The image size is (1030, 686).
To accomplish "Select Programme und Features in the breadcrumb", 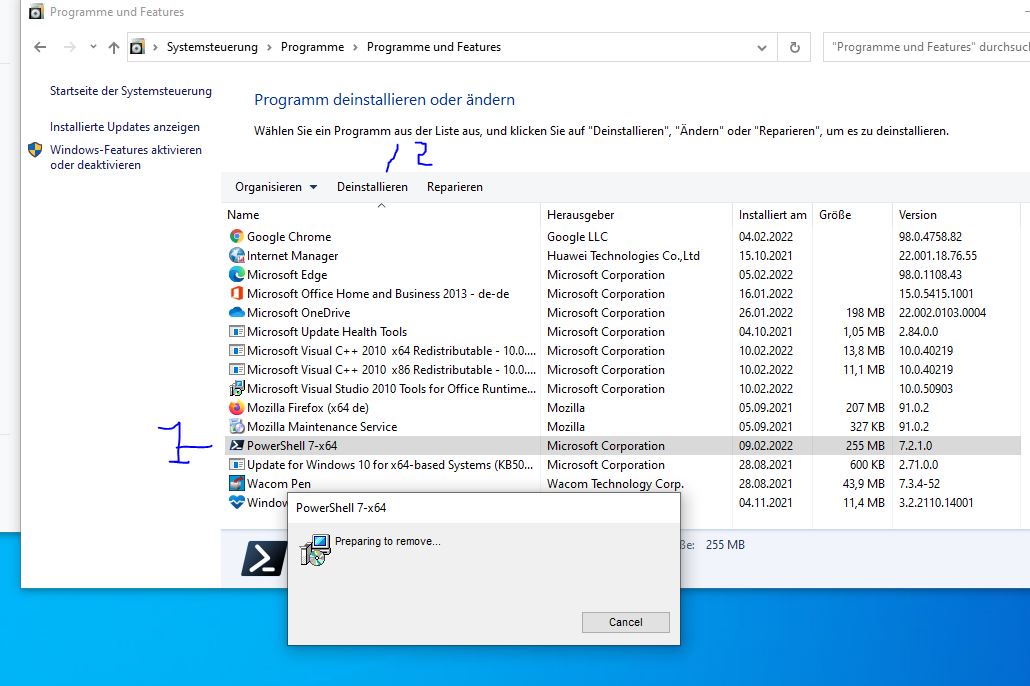I will point(434,47).
